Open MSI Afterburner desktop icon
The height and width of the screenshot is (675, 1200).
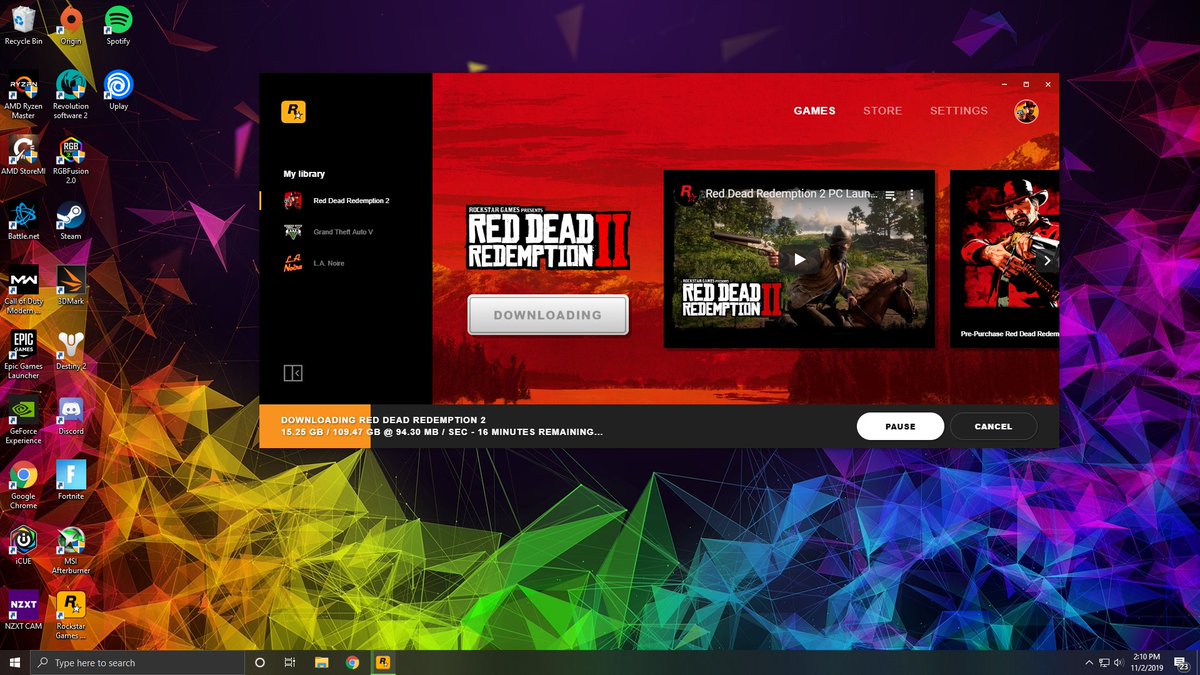[70, 550]
